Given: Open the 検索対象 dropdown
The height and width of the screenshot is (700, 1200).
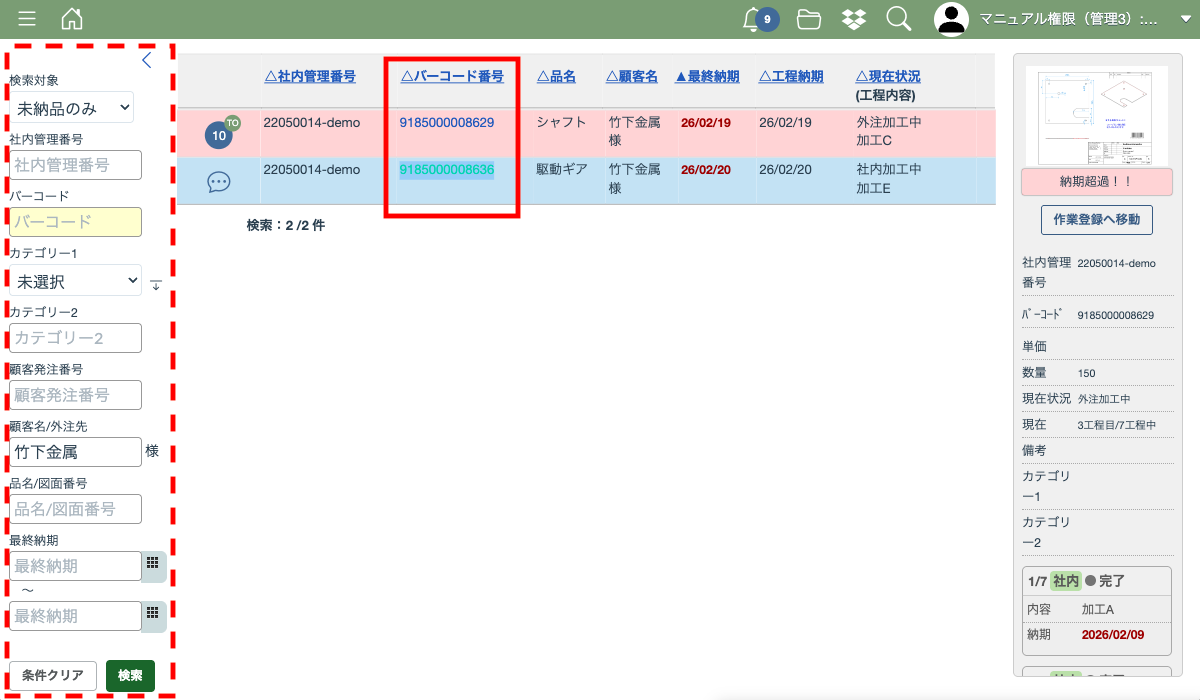Looking at the screenshot, I should [71, 107].
